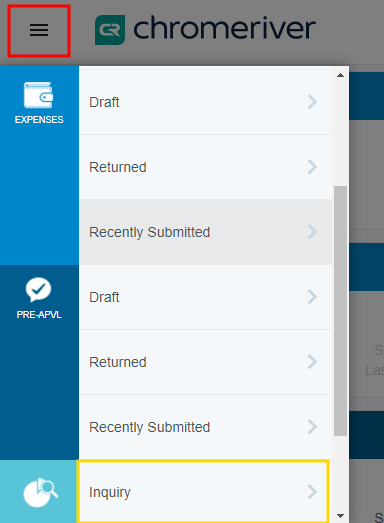Click the menu scrollbar thumb

pyautogui.click(x=340, y=311)
